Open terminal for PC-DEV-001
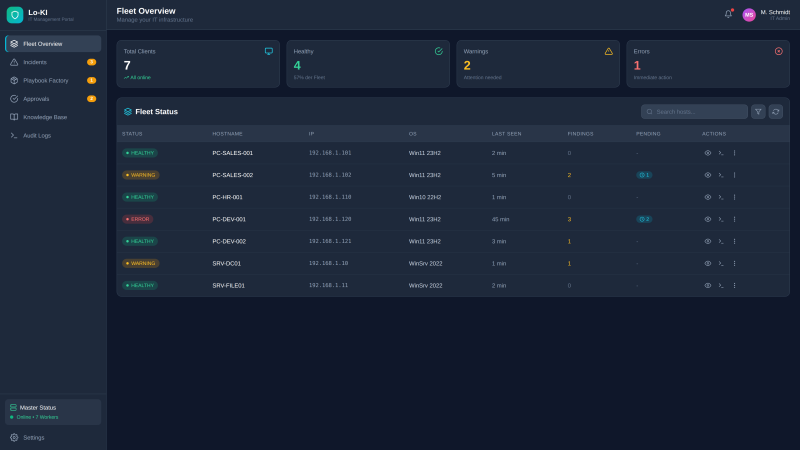This screenshot has width=800, height=450. [721, 219]
